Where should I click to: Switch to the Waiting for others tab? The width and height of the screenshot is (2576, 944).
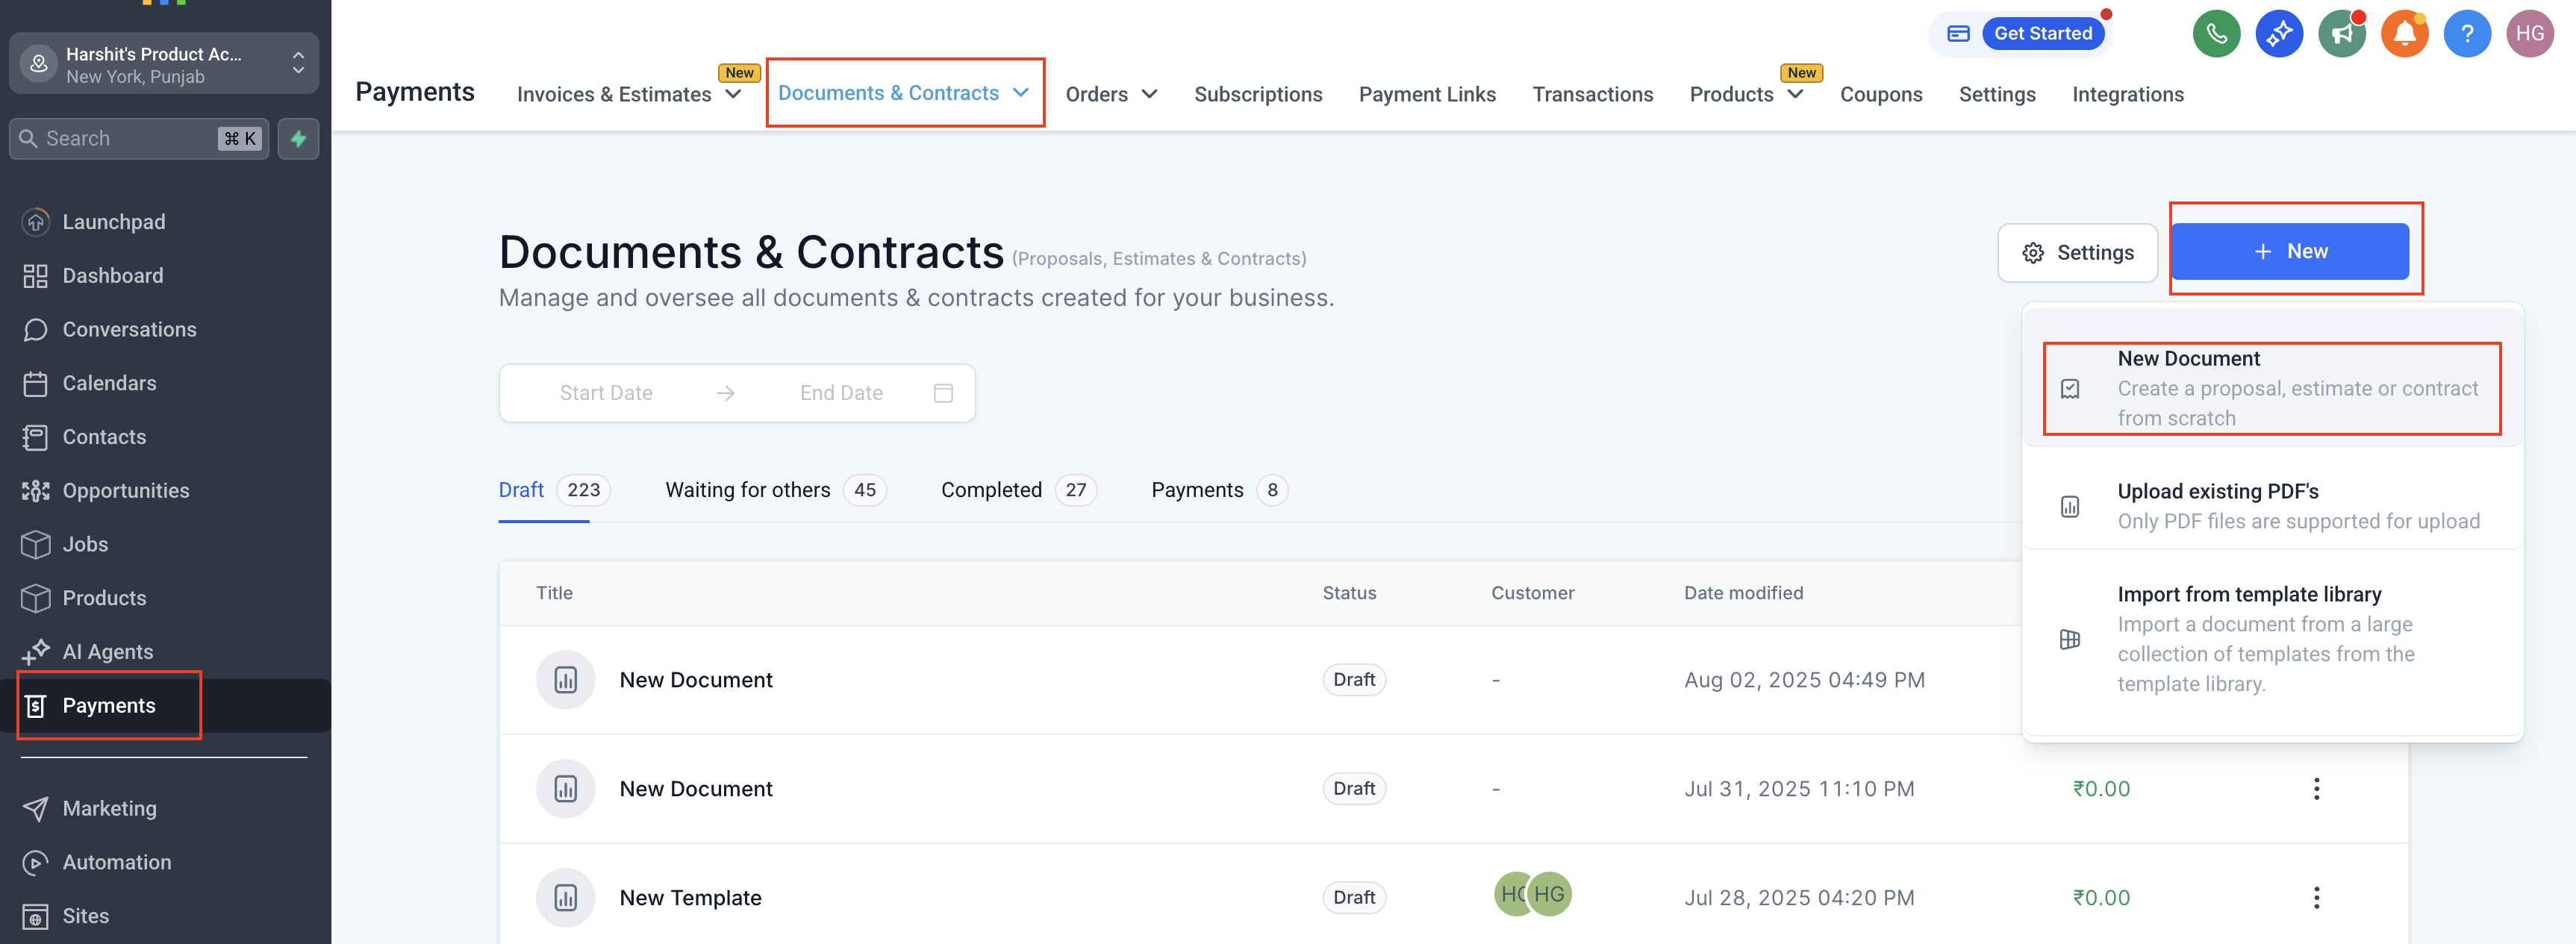point(747,490)
